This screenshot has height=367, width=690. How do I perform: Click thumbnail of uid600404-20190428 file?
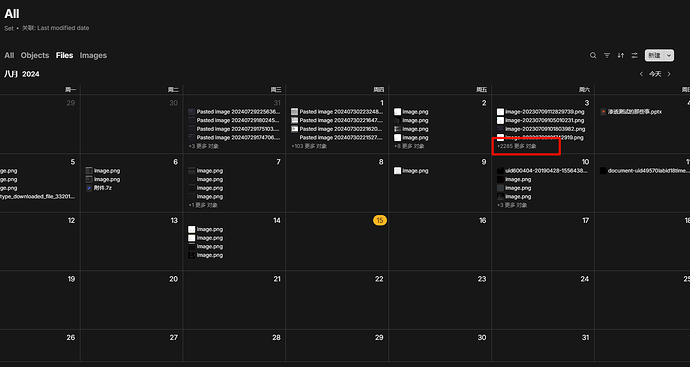[x=500, y=171]
